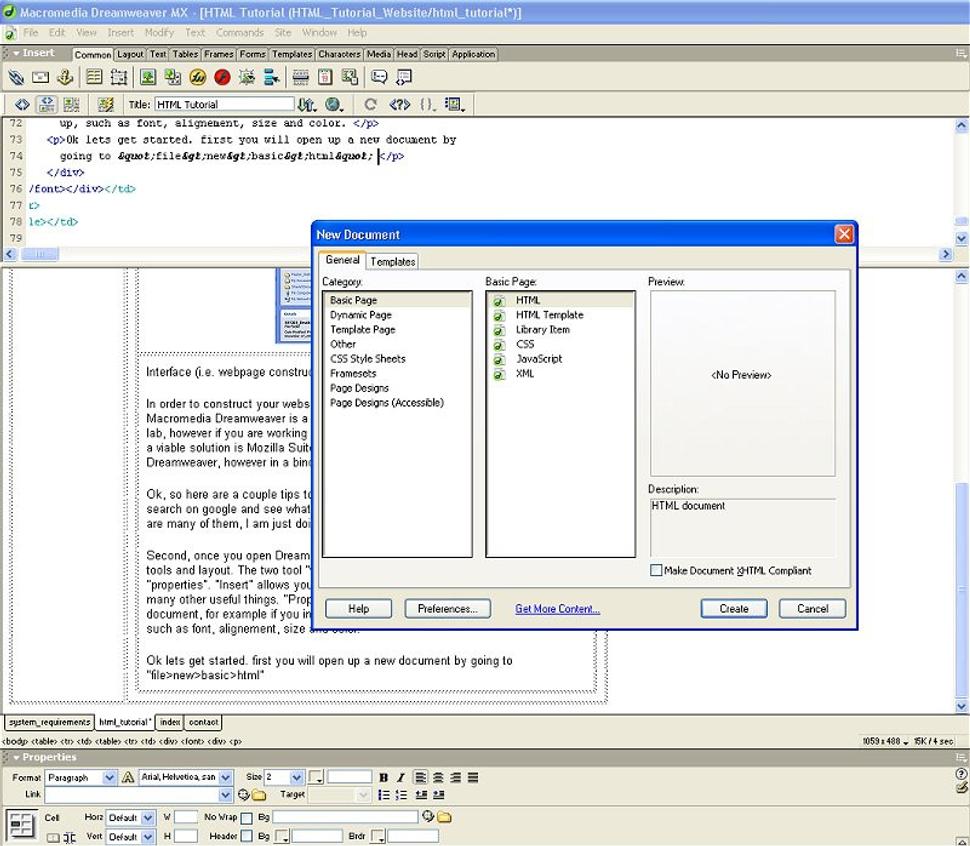The width and height of the screenshot is (970, 846).
Task: Insert Flash movie icon
Action: coord(222,77)
